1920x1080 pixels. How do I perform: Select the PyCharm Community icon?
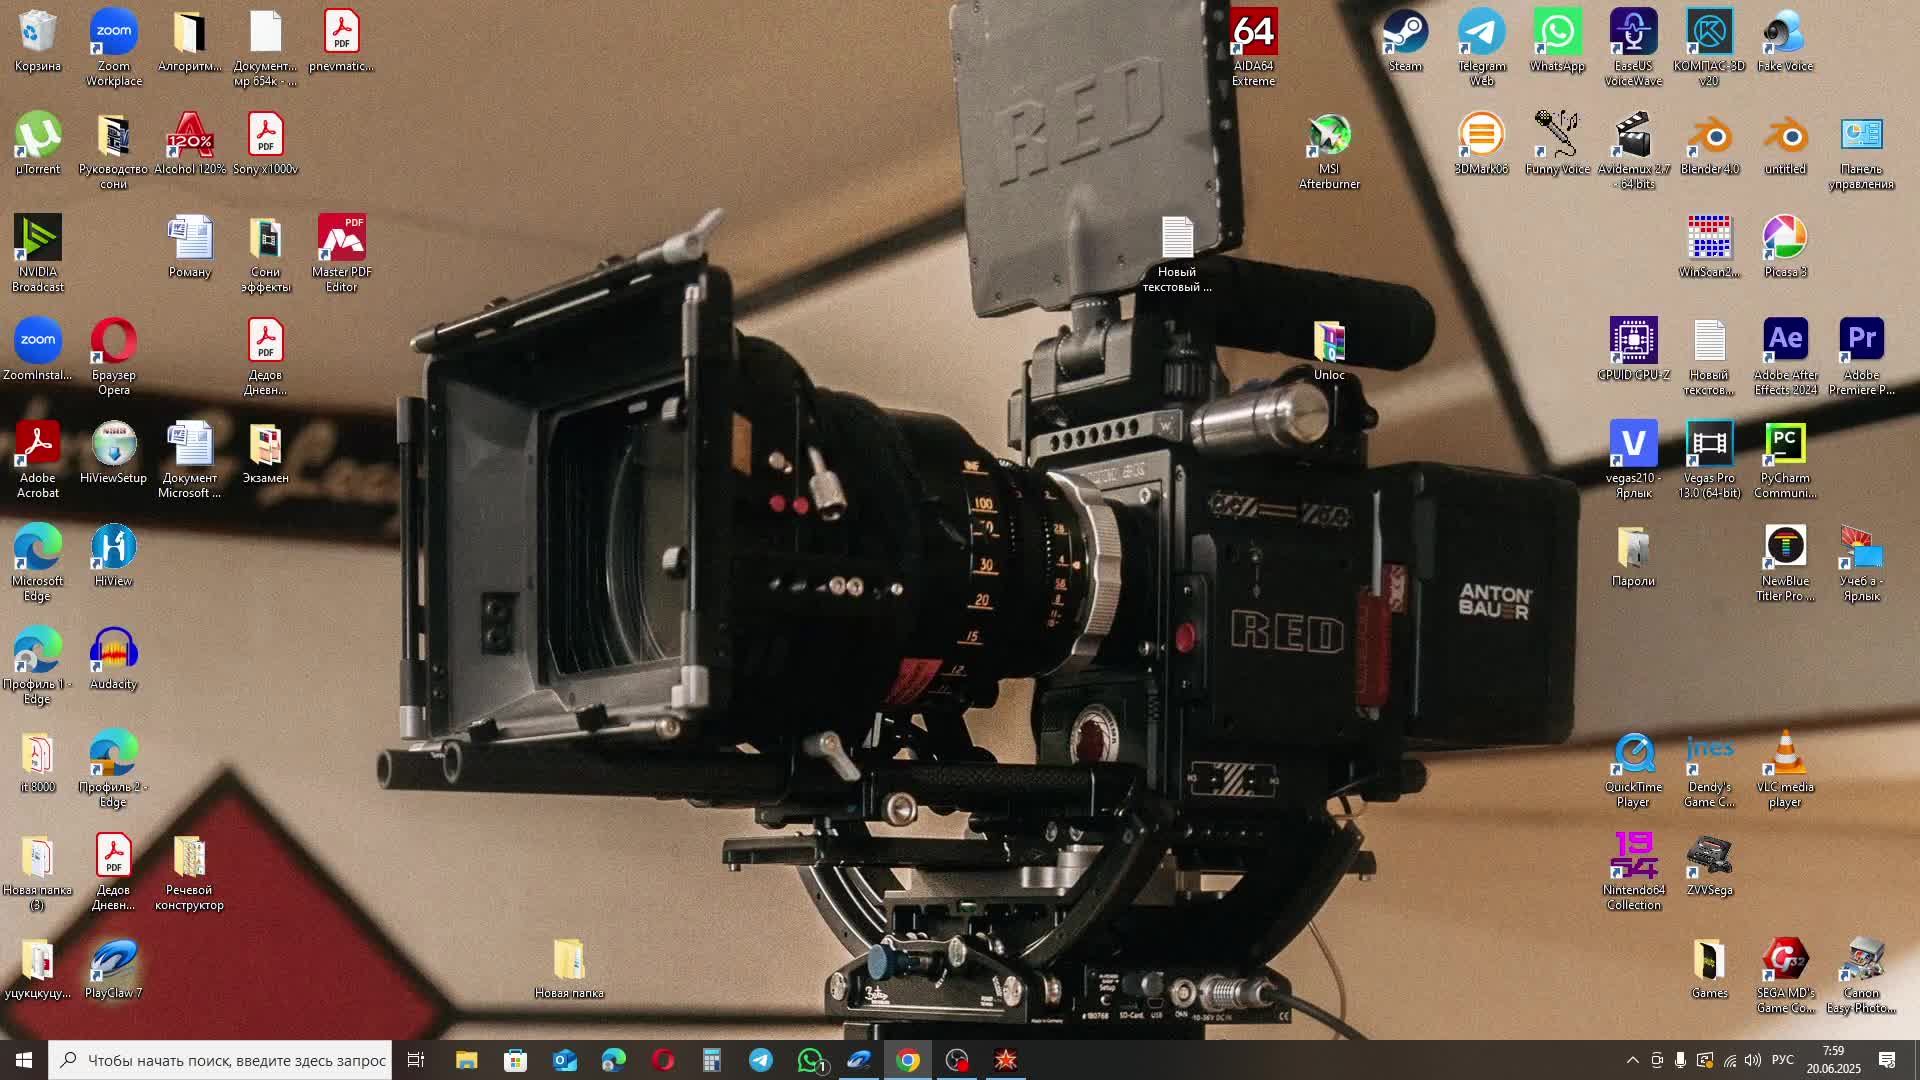pyautogui.click(x=1785, y=445)
